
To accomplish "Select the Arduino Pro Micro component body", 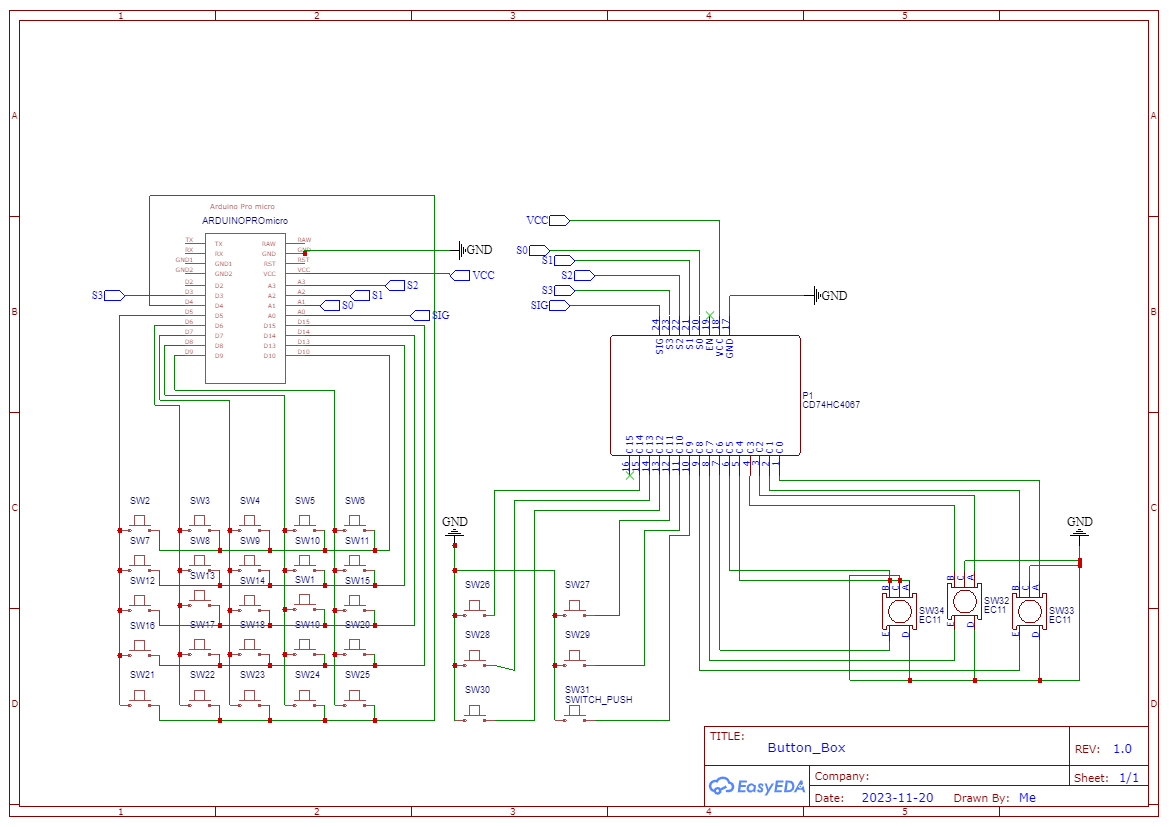I will point(245,309).
